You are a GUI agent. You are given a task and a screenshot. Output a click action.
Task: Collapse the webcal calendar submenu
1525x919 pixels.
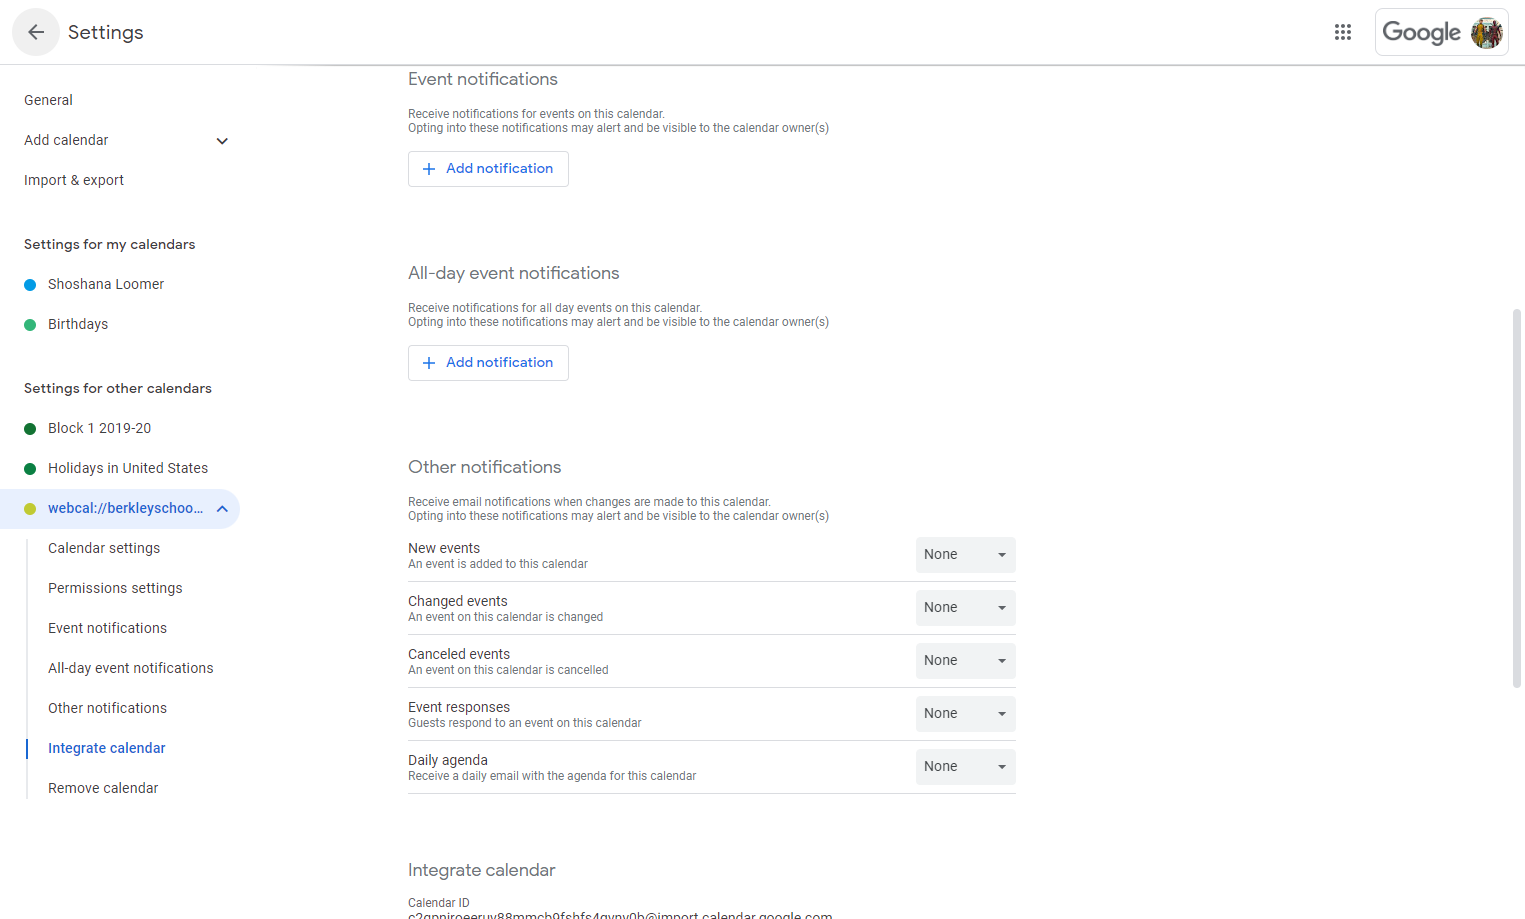pyautogui.click(x=222, y=509)
